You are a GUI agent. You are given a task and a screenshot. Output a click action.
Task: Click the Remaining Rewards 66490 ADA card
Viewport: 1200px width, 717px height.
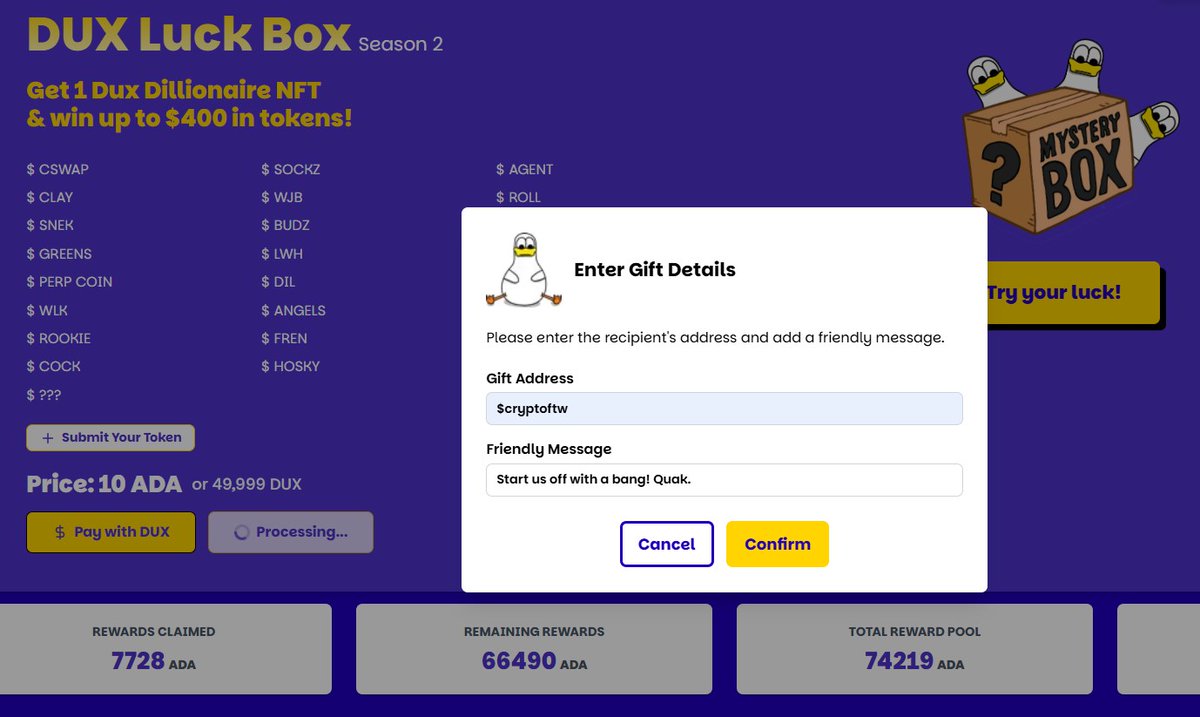tap(534, 649)
